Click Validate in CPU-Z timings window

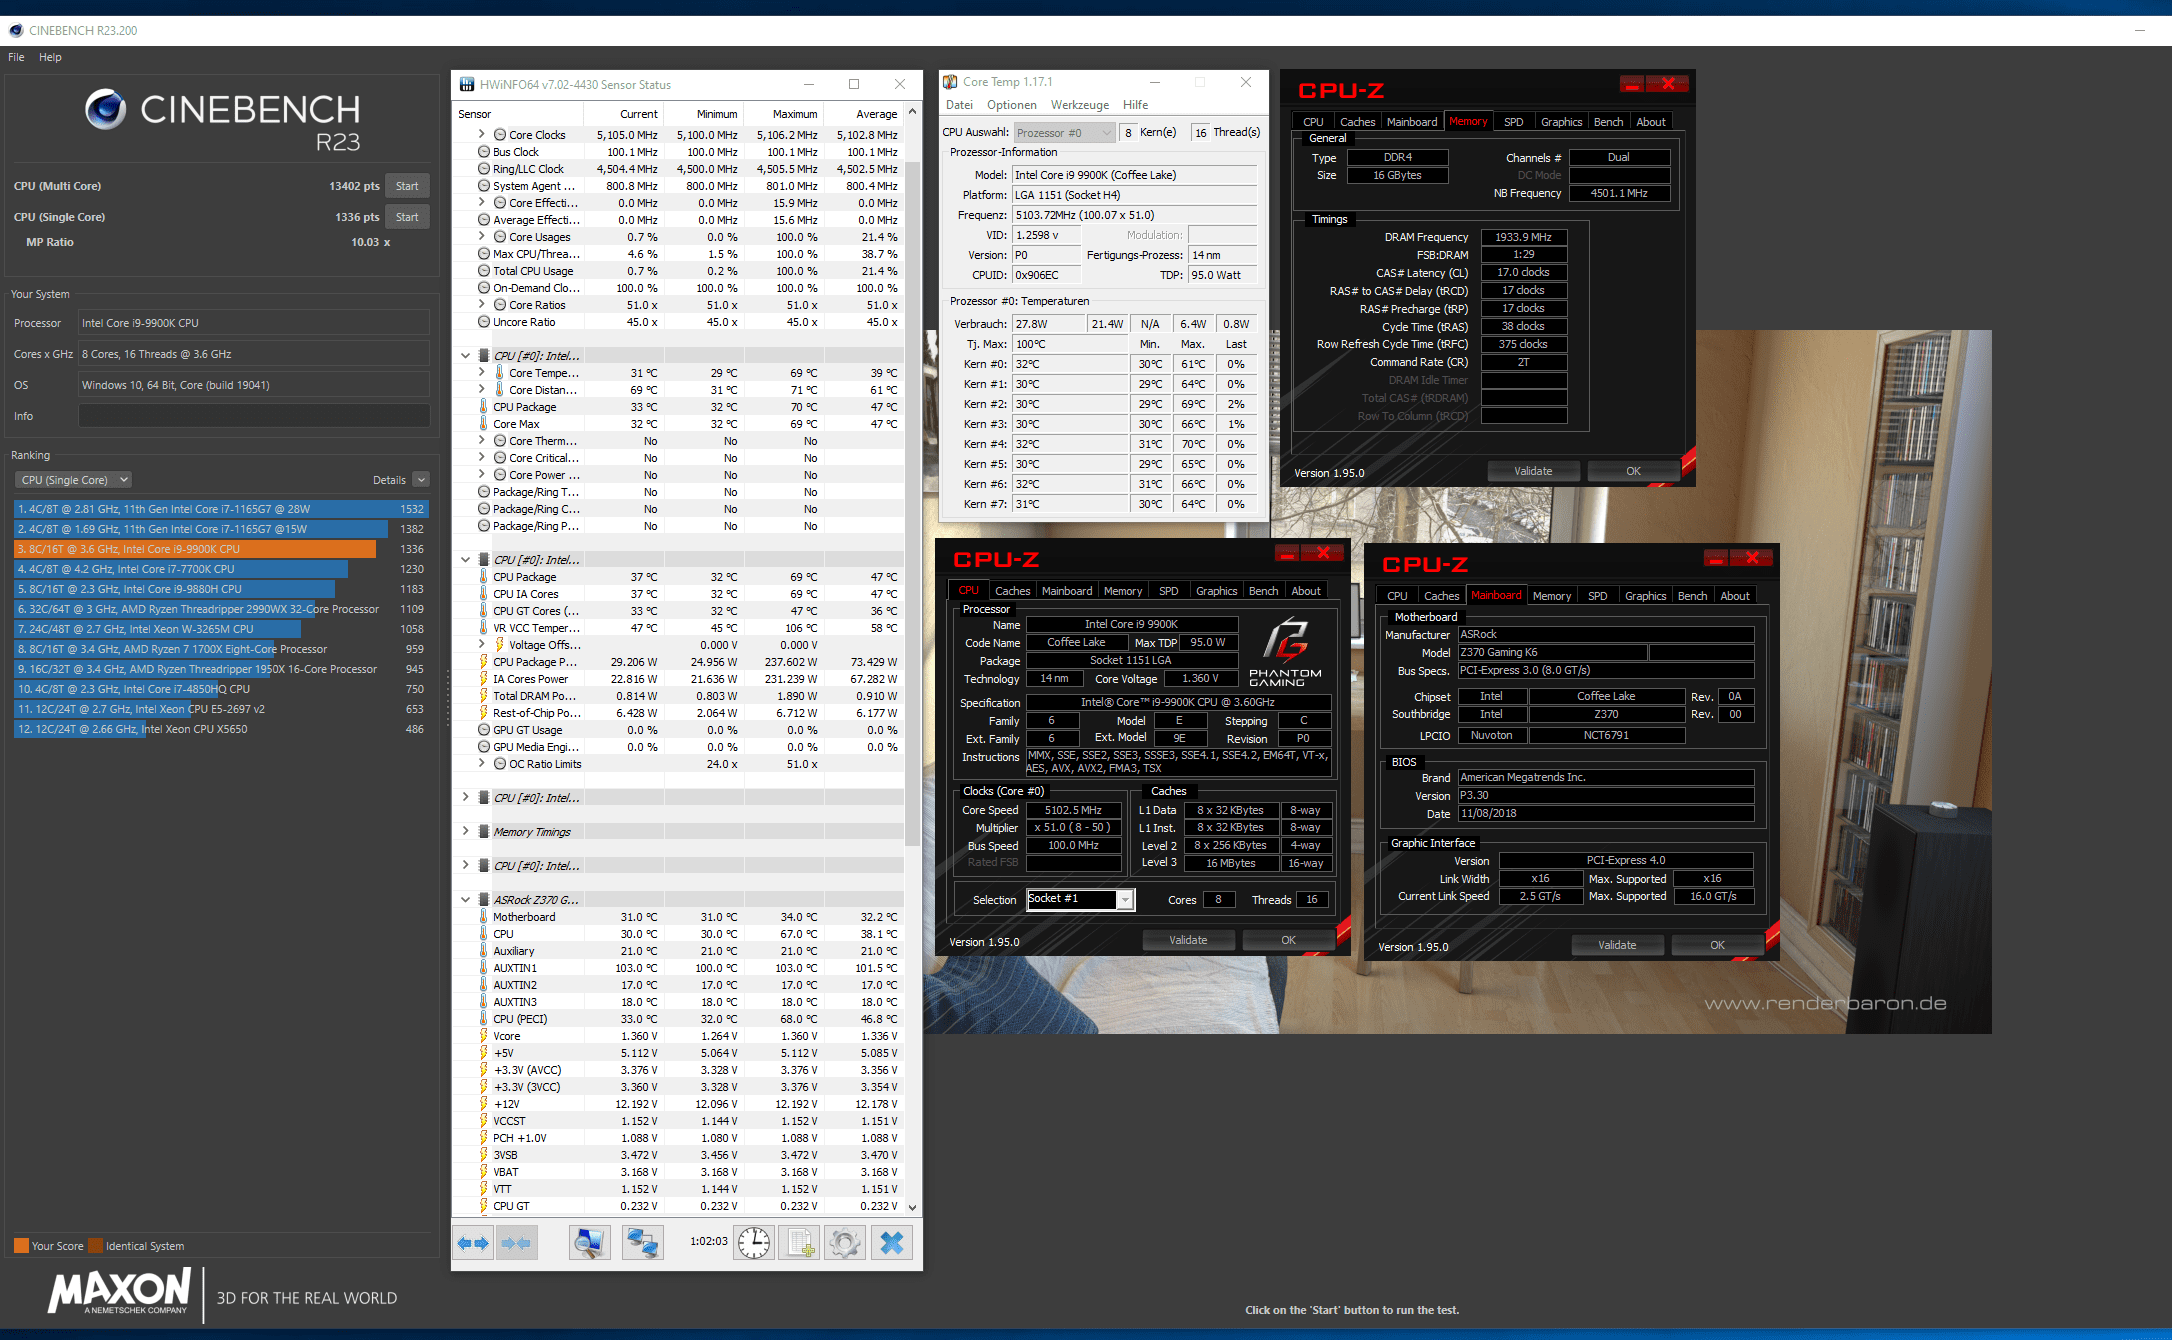click(x=1533, y=471)
